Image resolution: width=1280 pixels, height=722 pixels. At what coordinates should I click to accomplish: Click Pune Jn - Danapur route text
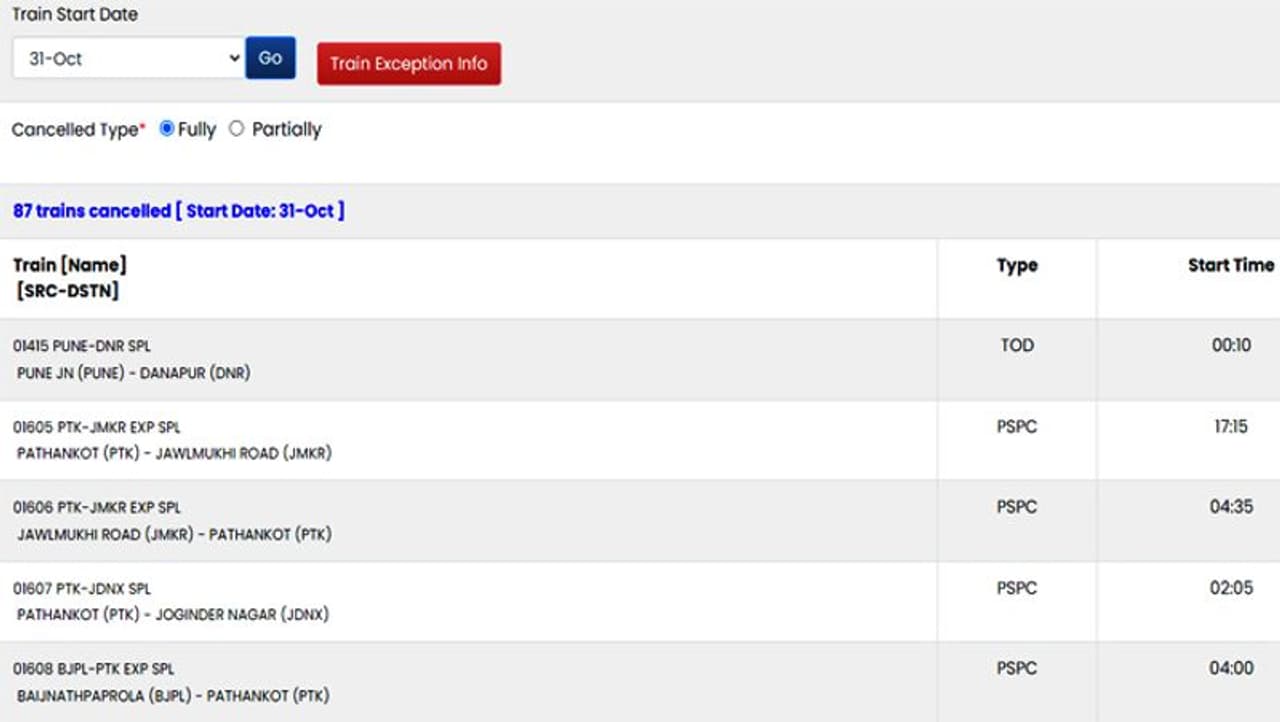(x=134, y=373)
